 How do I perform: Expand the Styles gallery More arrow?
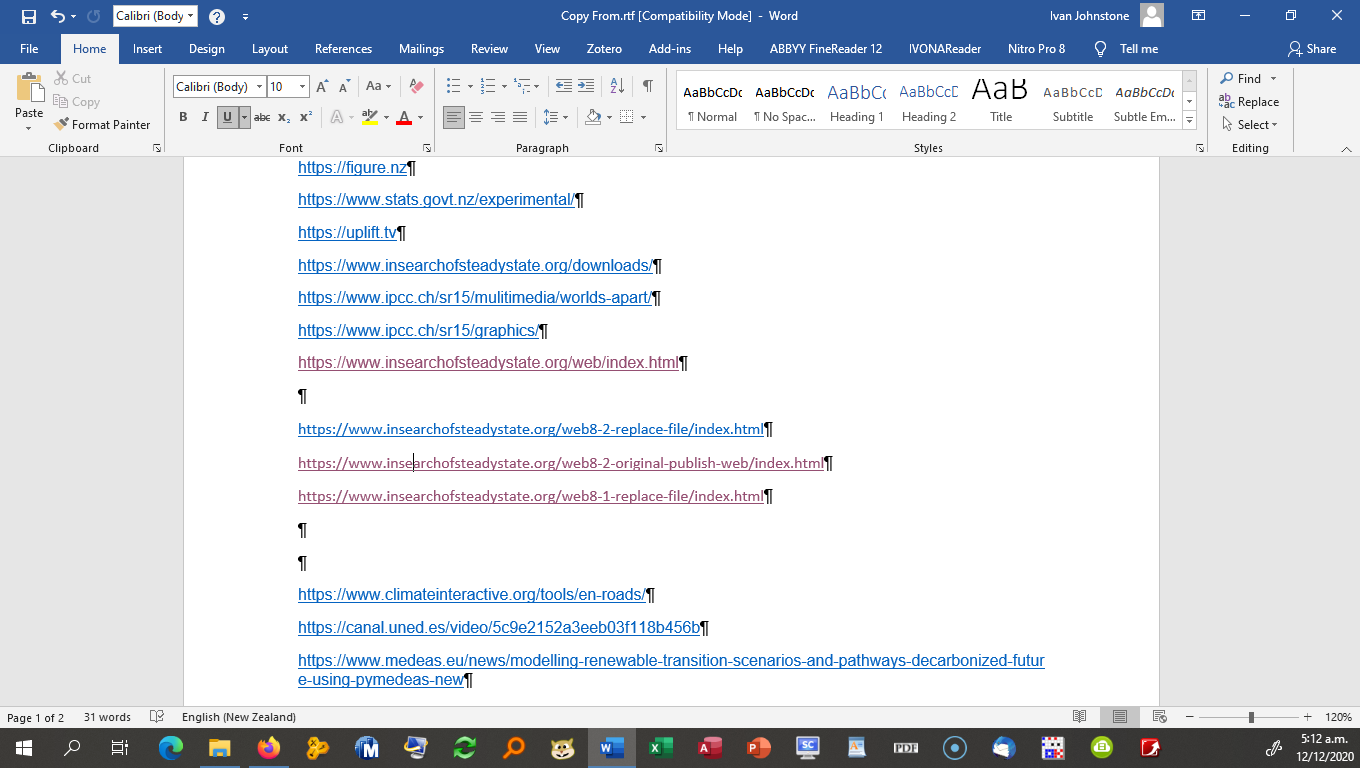[x=1190, y=121]
